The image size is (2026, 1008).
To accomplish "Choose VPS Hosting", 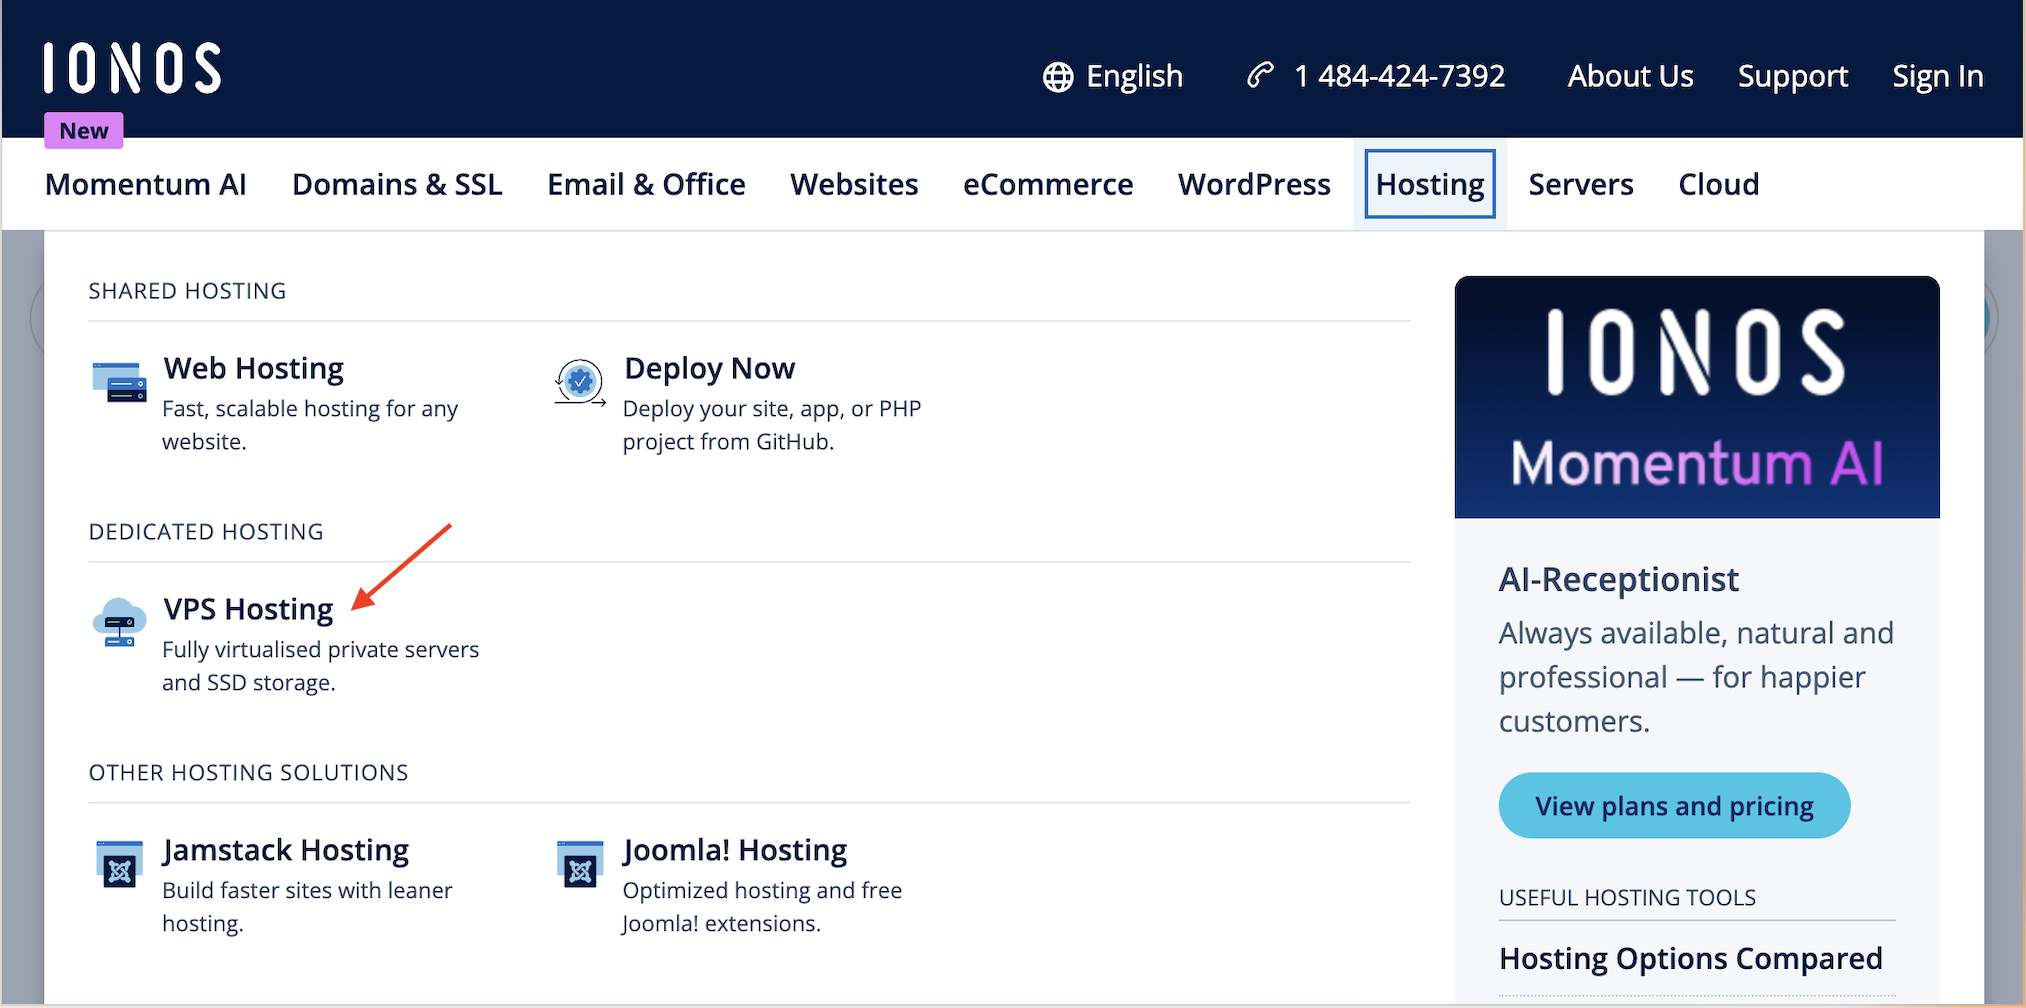I will 248,609.
